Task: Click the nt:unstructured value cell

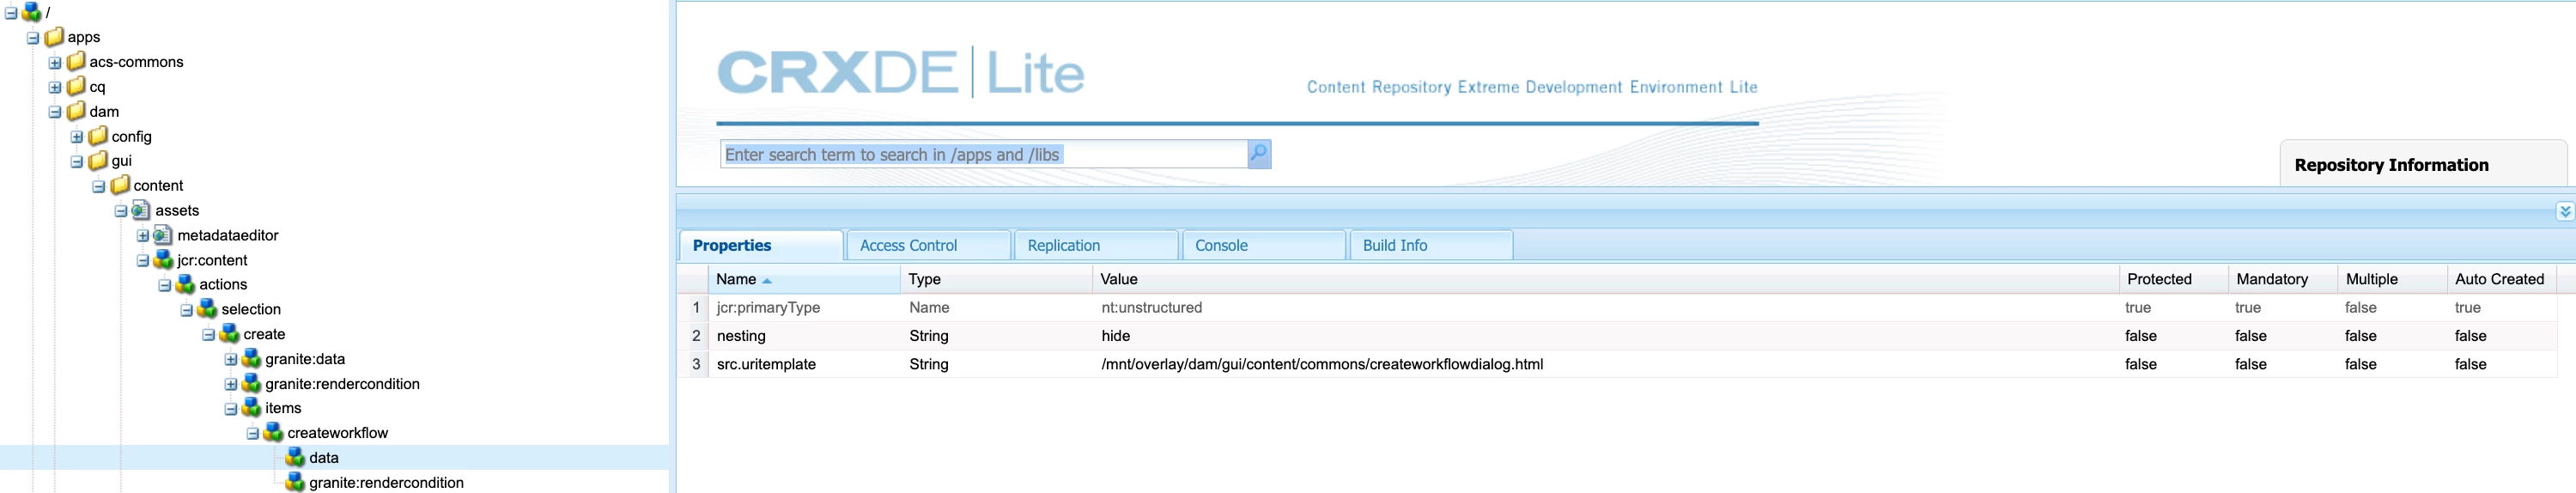Action: [1605, 308]
